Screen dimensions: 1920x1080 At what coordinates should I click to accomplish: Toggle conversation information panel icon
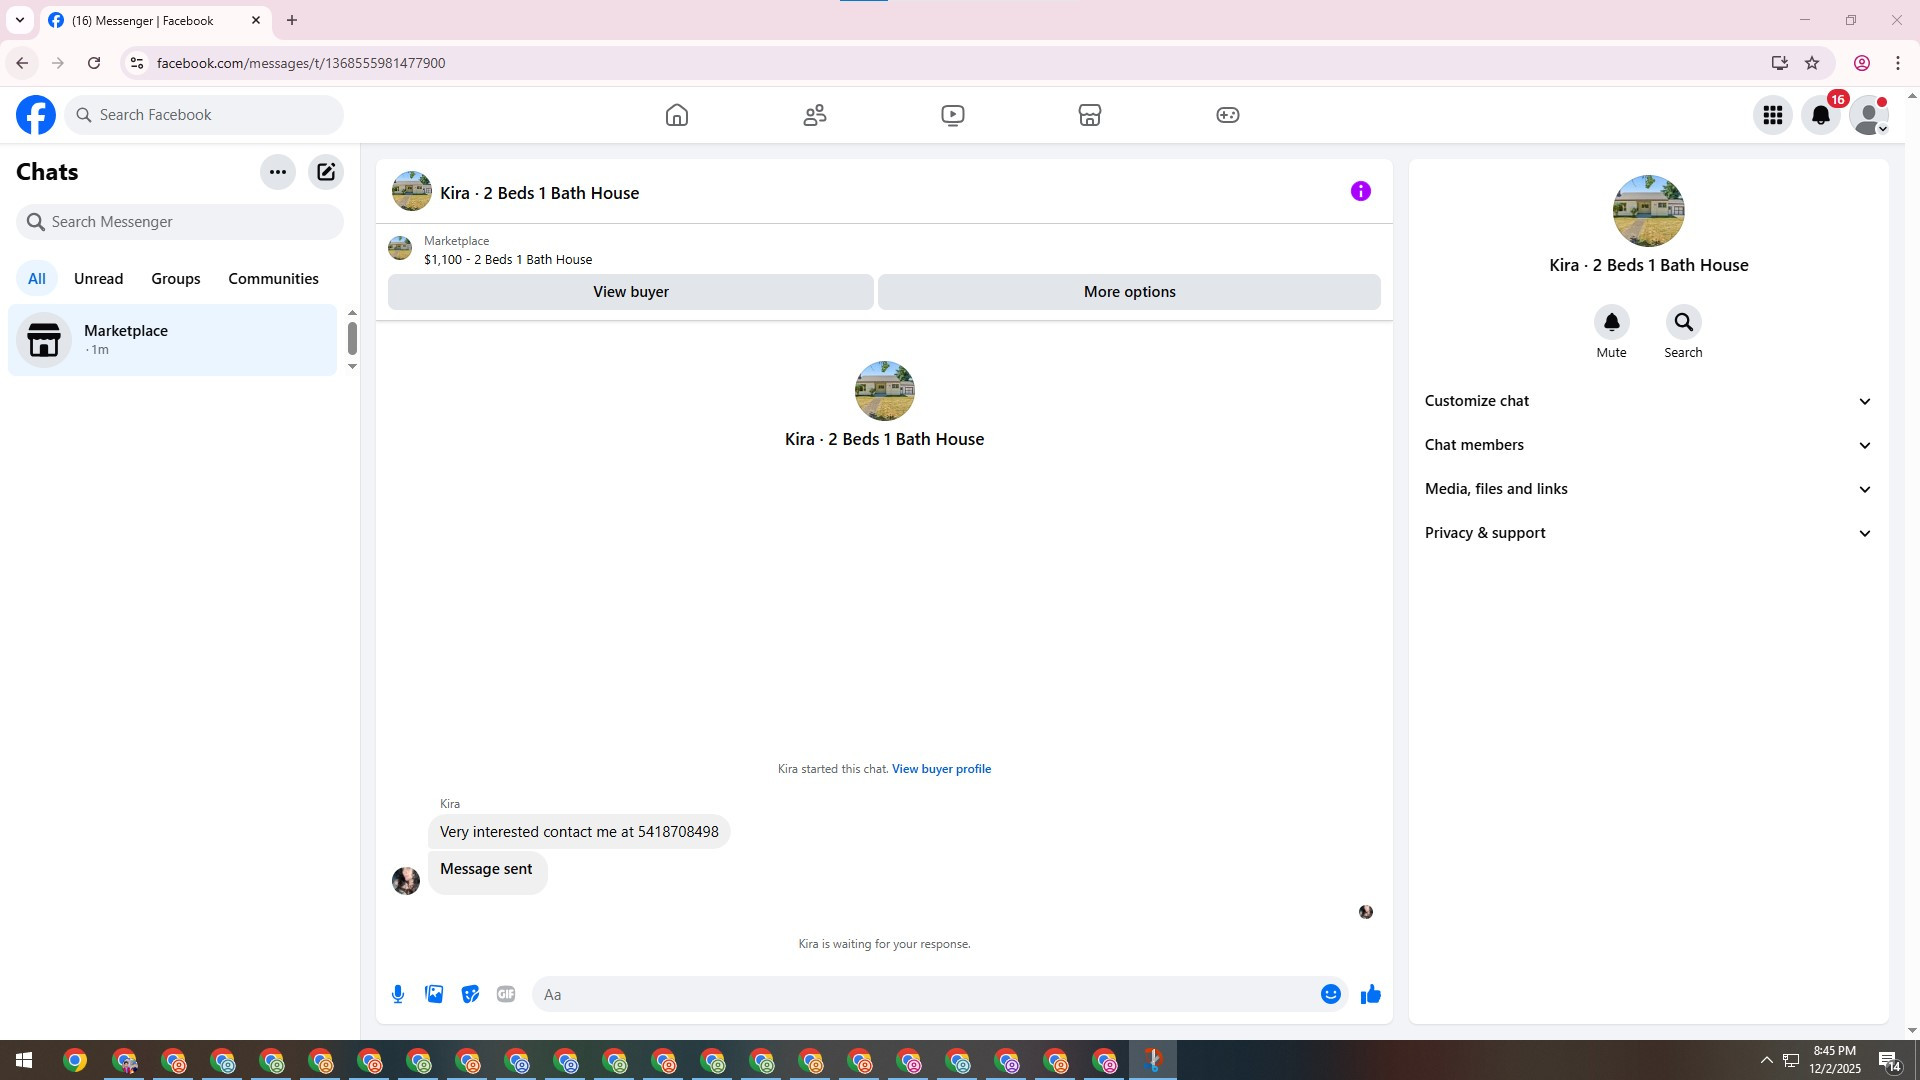coord(1360,191)
